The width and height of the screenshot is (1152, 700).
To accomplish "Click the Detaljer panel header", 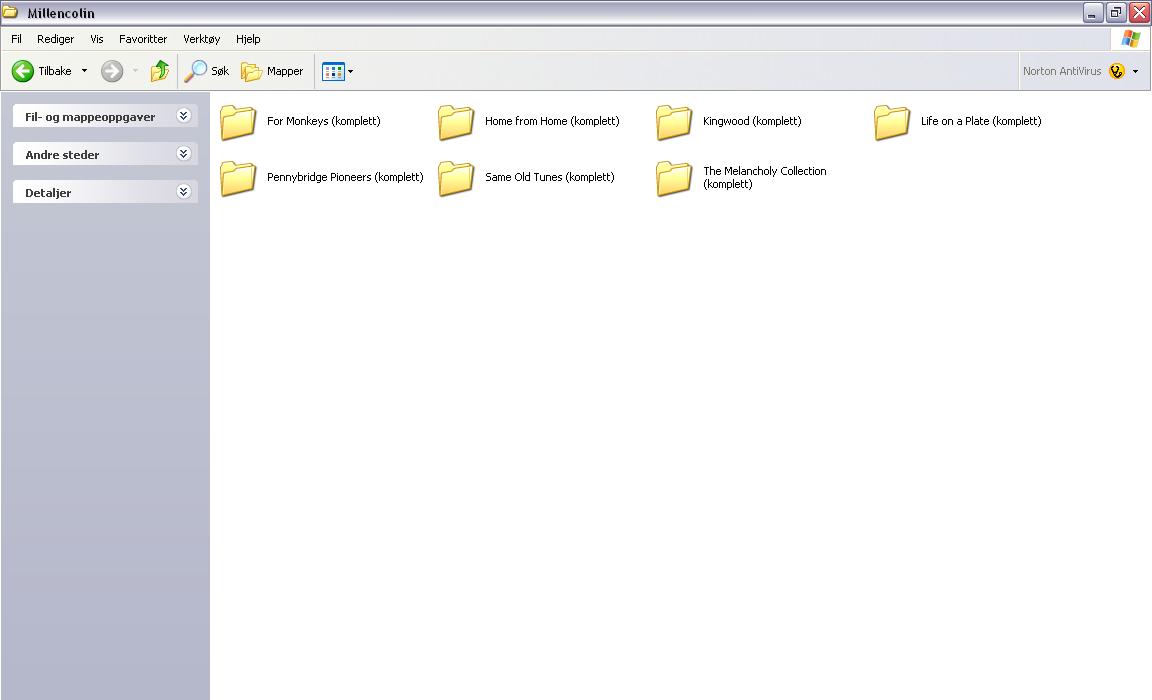I will click(105, 192).
